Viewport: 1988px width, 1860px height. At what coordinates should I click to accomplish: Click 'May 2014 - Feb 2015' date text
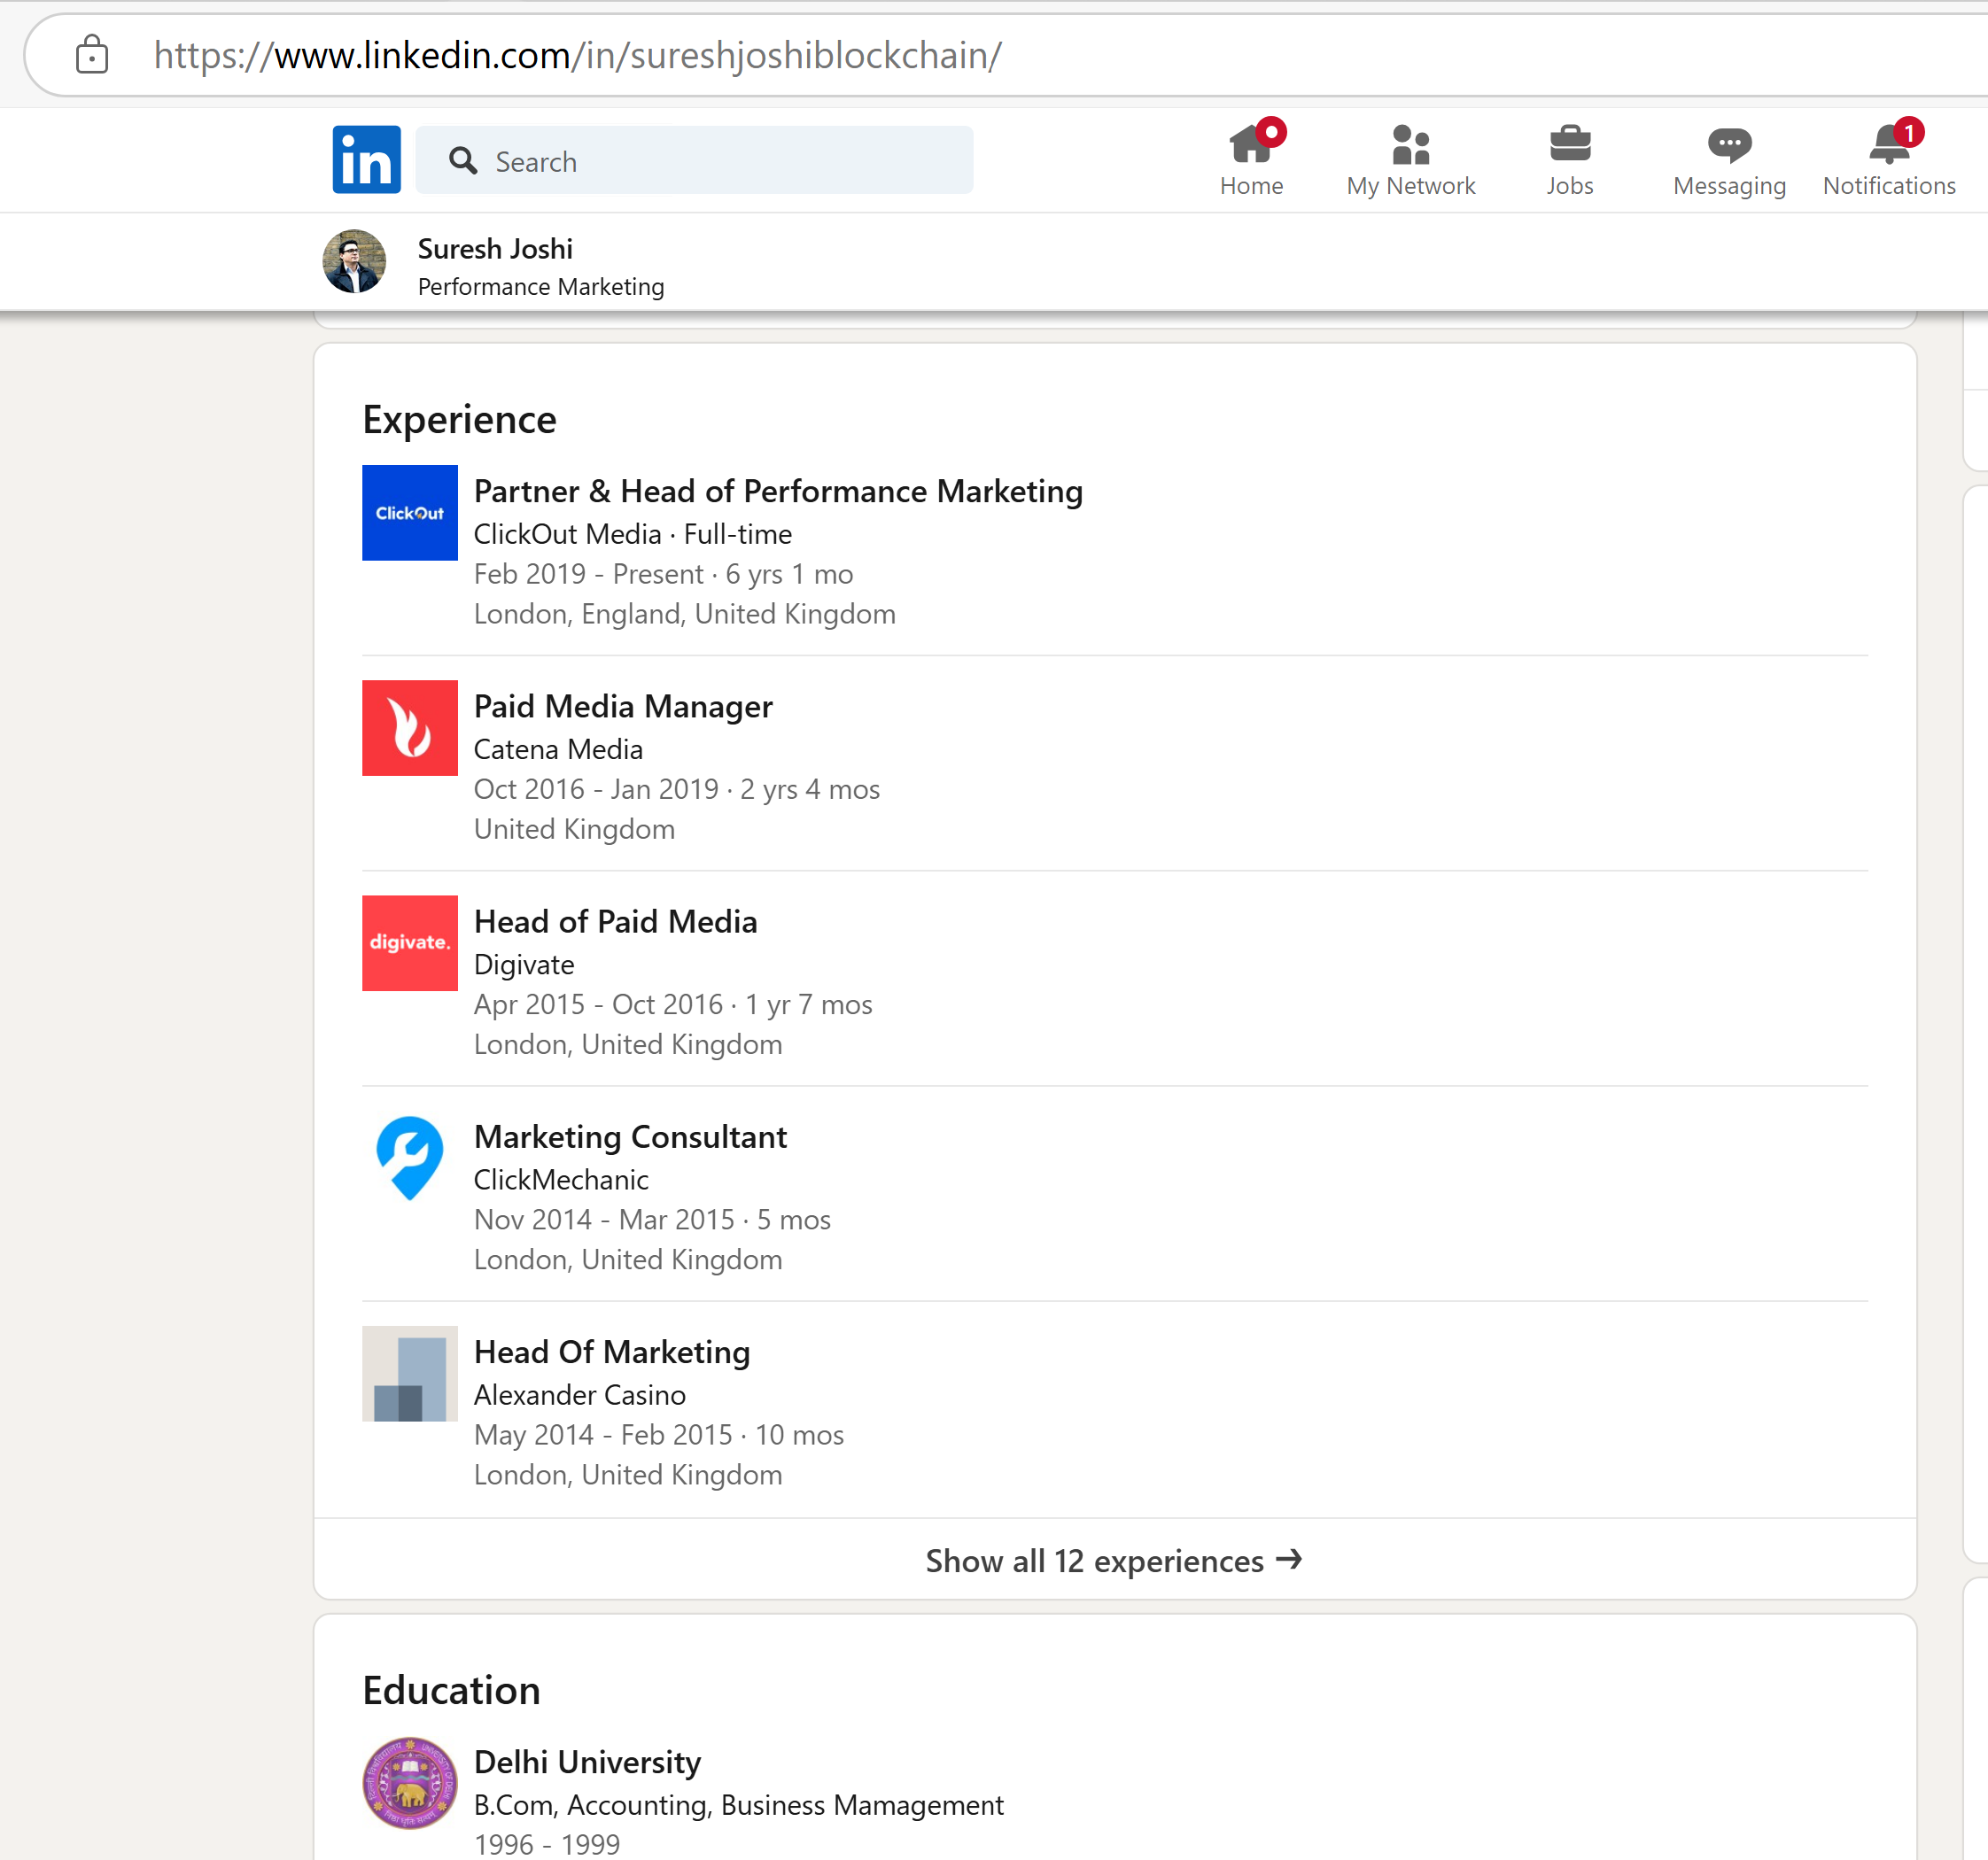603,1435
